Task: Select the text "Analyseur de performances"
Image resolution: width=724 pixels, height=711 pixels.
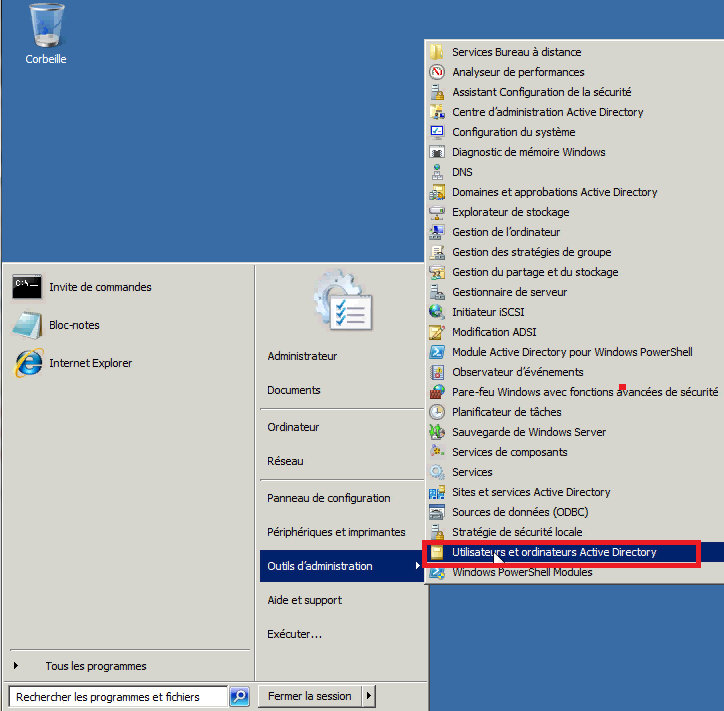Action: 518,72
